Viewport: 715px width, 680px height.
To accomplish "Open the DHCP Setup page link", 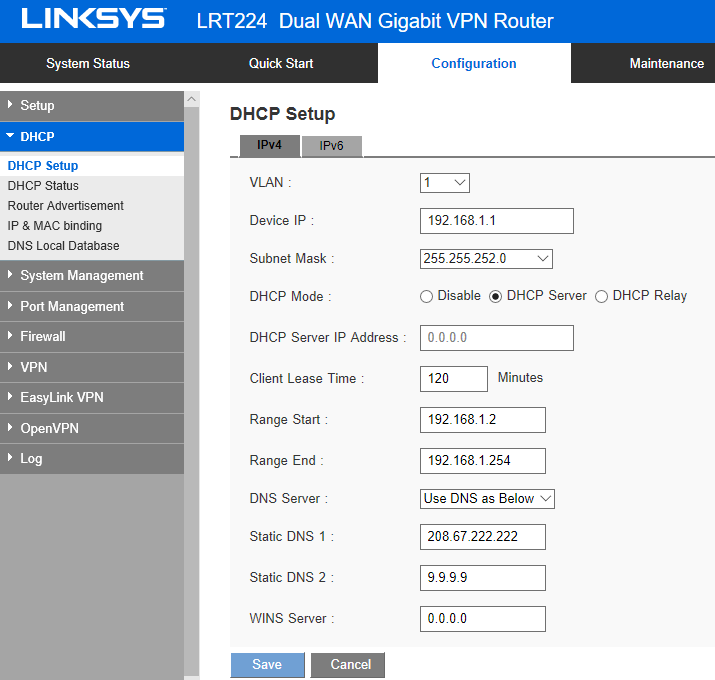I will [43, 166].
